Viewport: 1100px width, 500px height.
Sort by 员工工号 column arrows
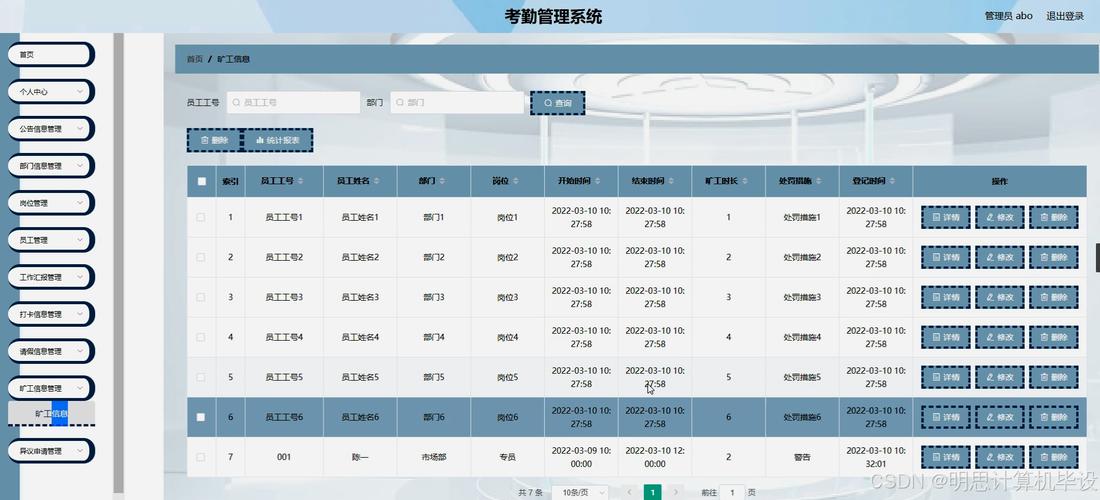300,181
